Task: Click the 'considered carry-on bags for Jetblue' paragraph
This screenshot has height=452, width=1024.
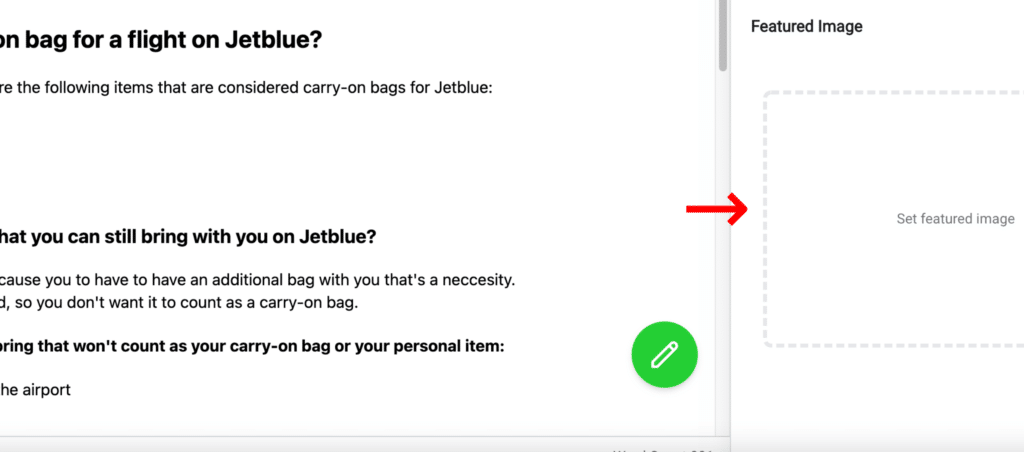Action: [246, 88]
